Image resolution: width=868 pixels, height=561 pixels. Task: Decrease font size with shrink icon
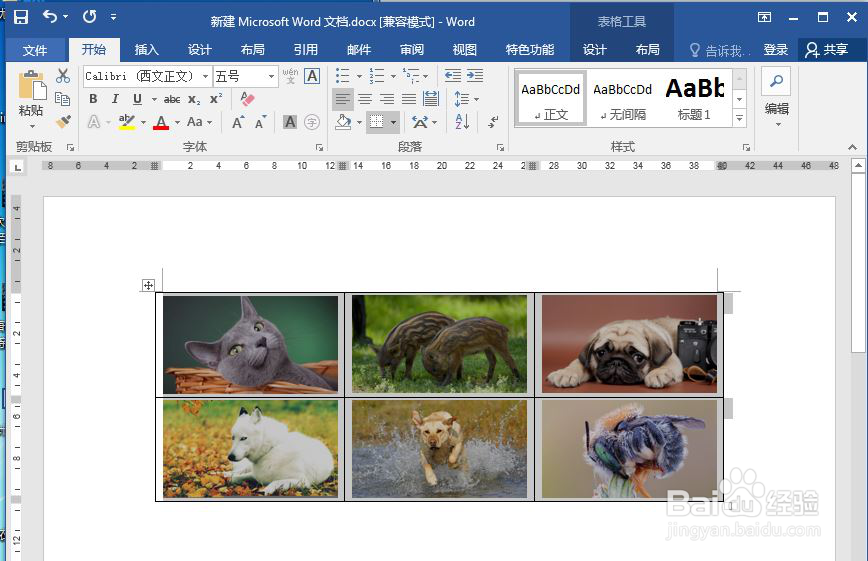pos(260,122)
